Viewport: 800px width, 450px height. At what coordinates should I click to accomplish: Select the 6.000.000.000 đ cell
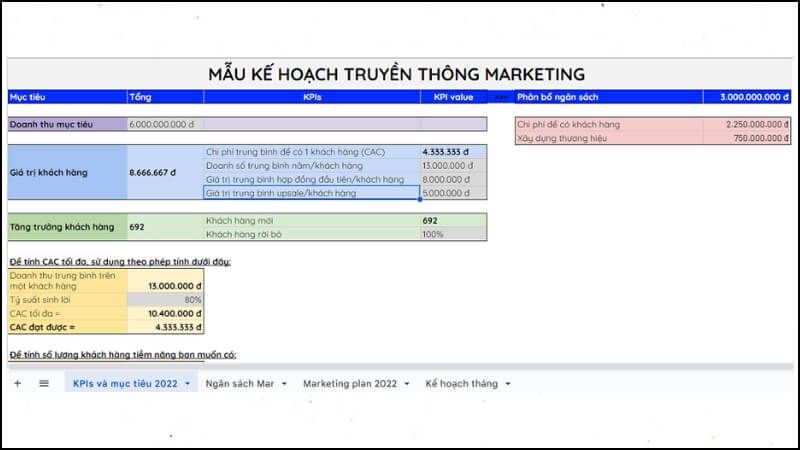165,124
